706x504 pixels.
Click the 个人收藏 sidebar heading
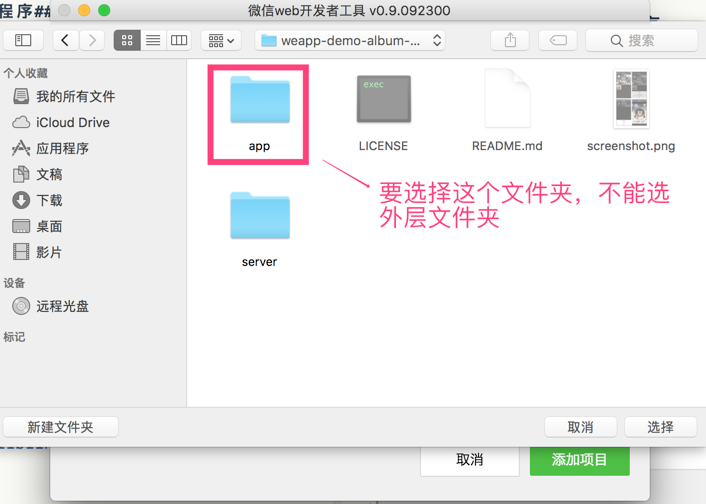tap(26, 73)
